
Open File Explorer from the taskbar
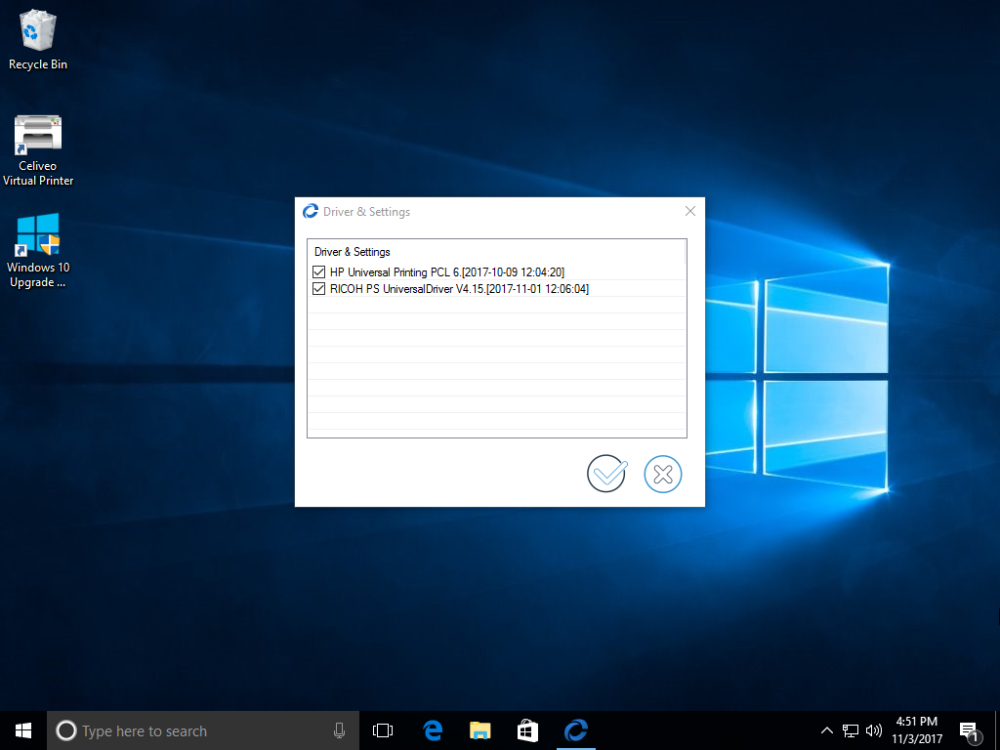(x=480, y=731)
